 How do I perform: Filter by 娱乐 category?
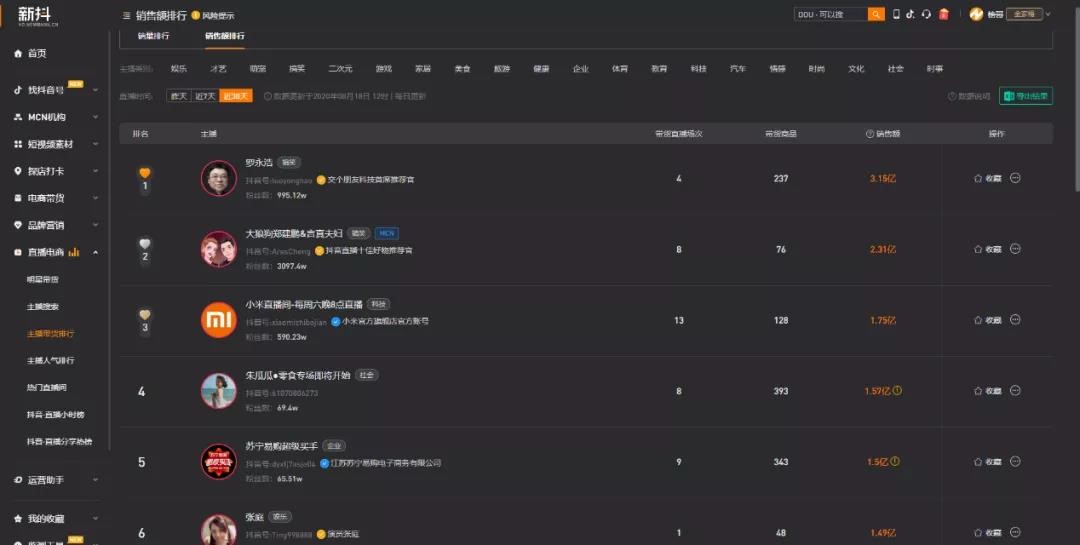click(x=179, y=69)
